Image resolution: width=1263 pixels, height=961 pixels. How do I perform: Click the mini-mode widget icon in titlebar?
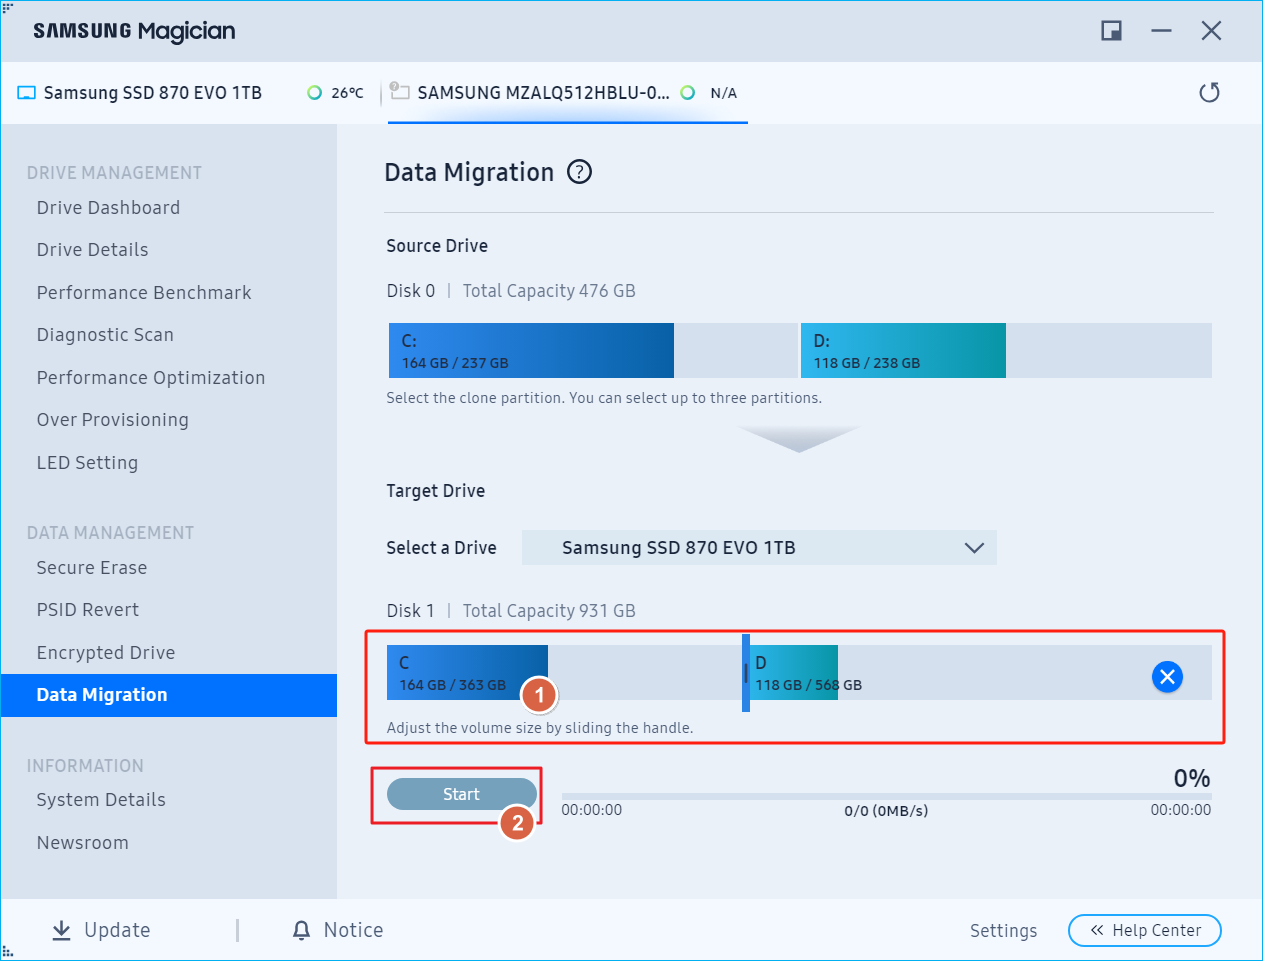1110,30
